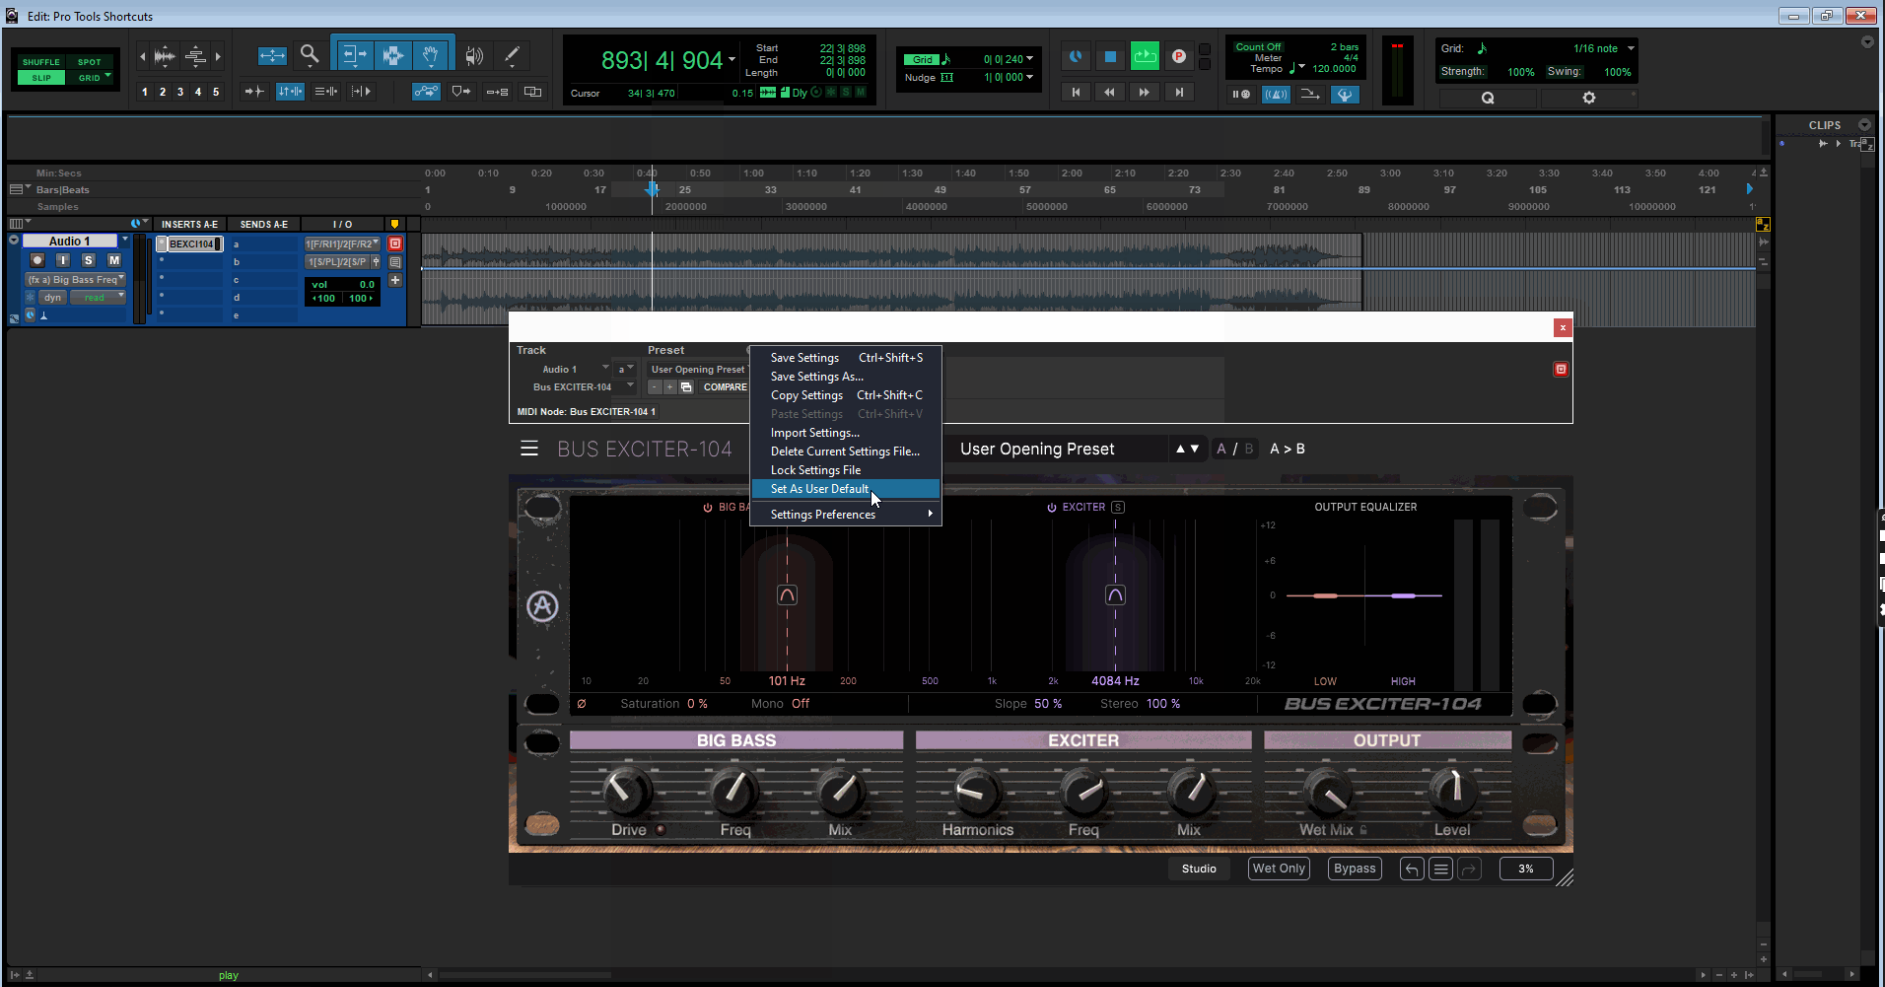Open Grid value 0|0|240 dropdown
The height and width of the screenshot is (987, 1885).
click(x=1030, y=59)
